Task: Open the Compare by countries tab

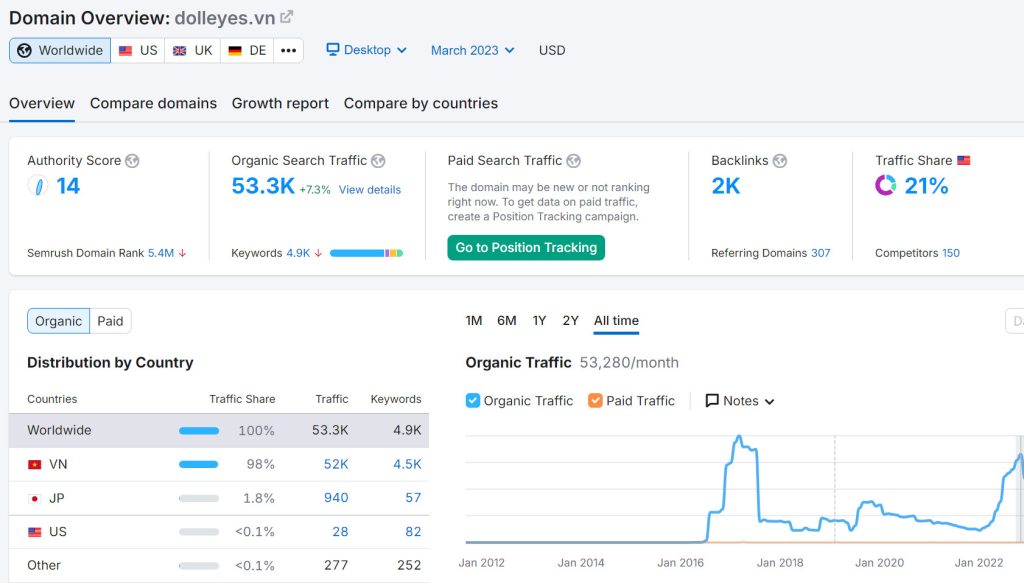Action: point(421,103)
